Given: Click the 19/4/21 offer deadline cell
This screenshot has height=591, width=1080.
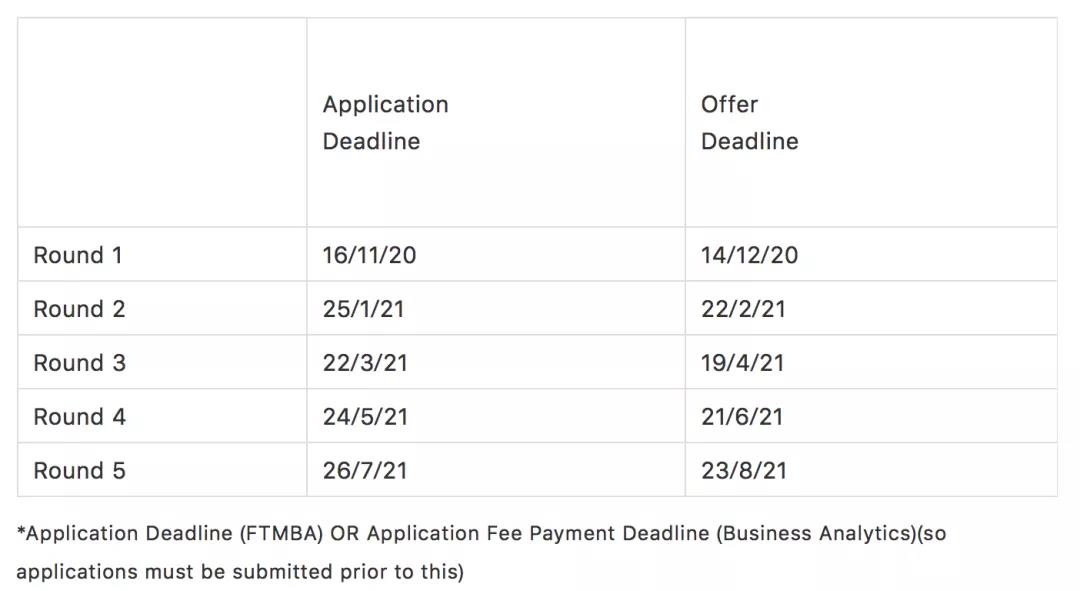Looking at the screenshot, I should (742, 363).
